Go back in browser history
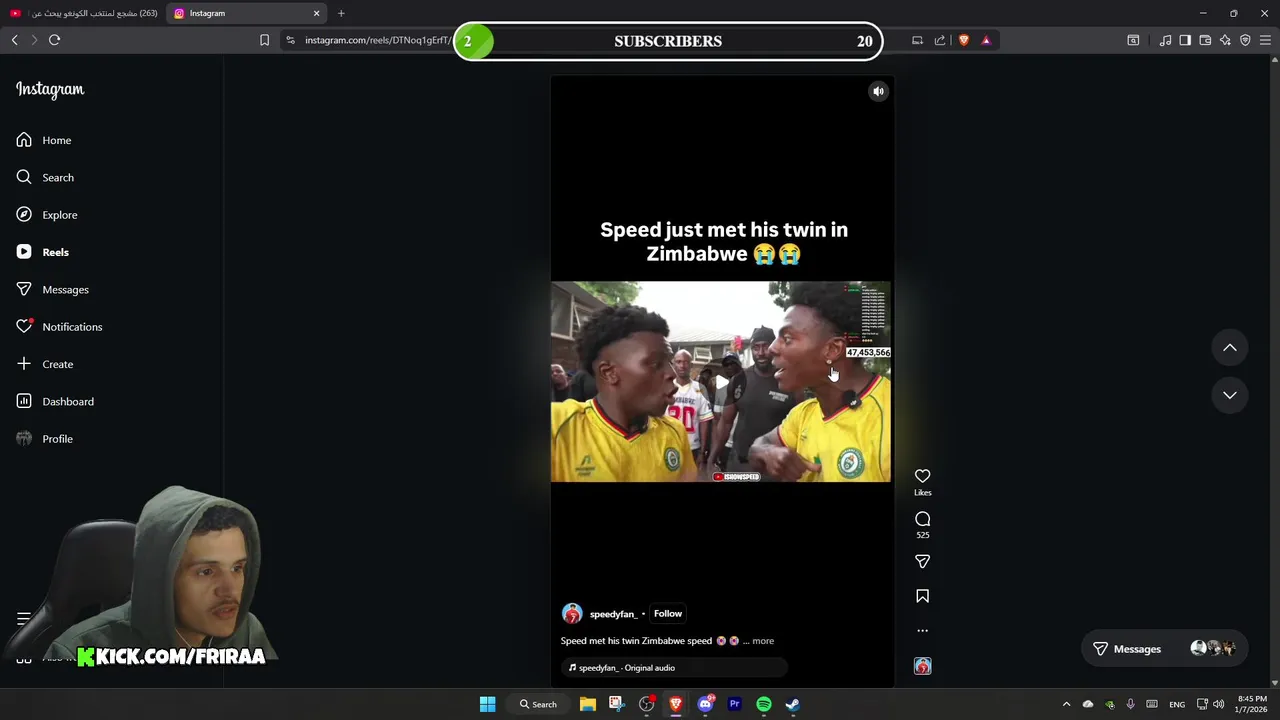Image resolution: width=1280 pixels, height=720 pixels. click(14, 40)
